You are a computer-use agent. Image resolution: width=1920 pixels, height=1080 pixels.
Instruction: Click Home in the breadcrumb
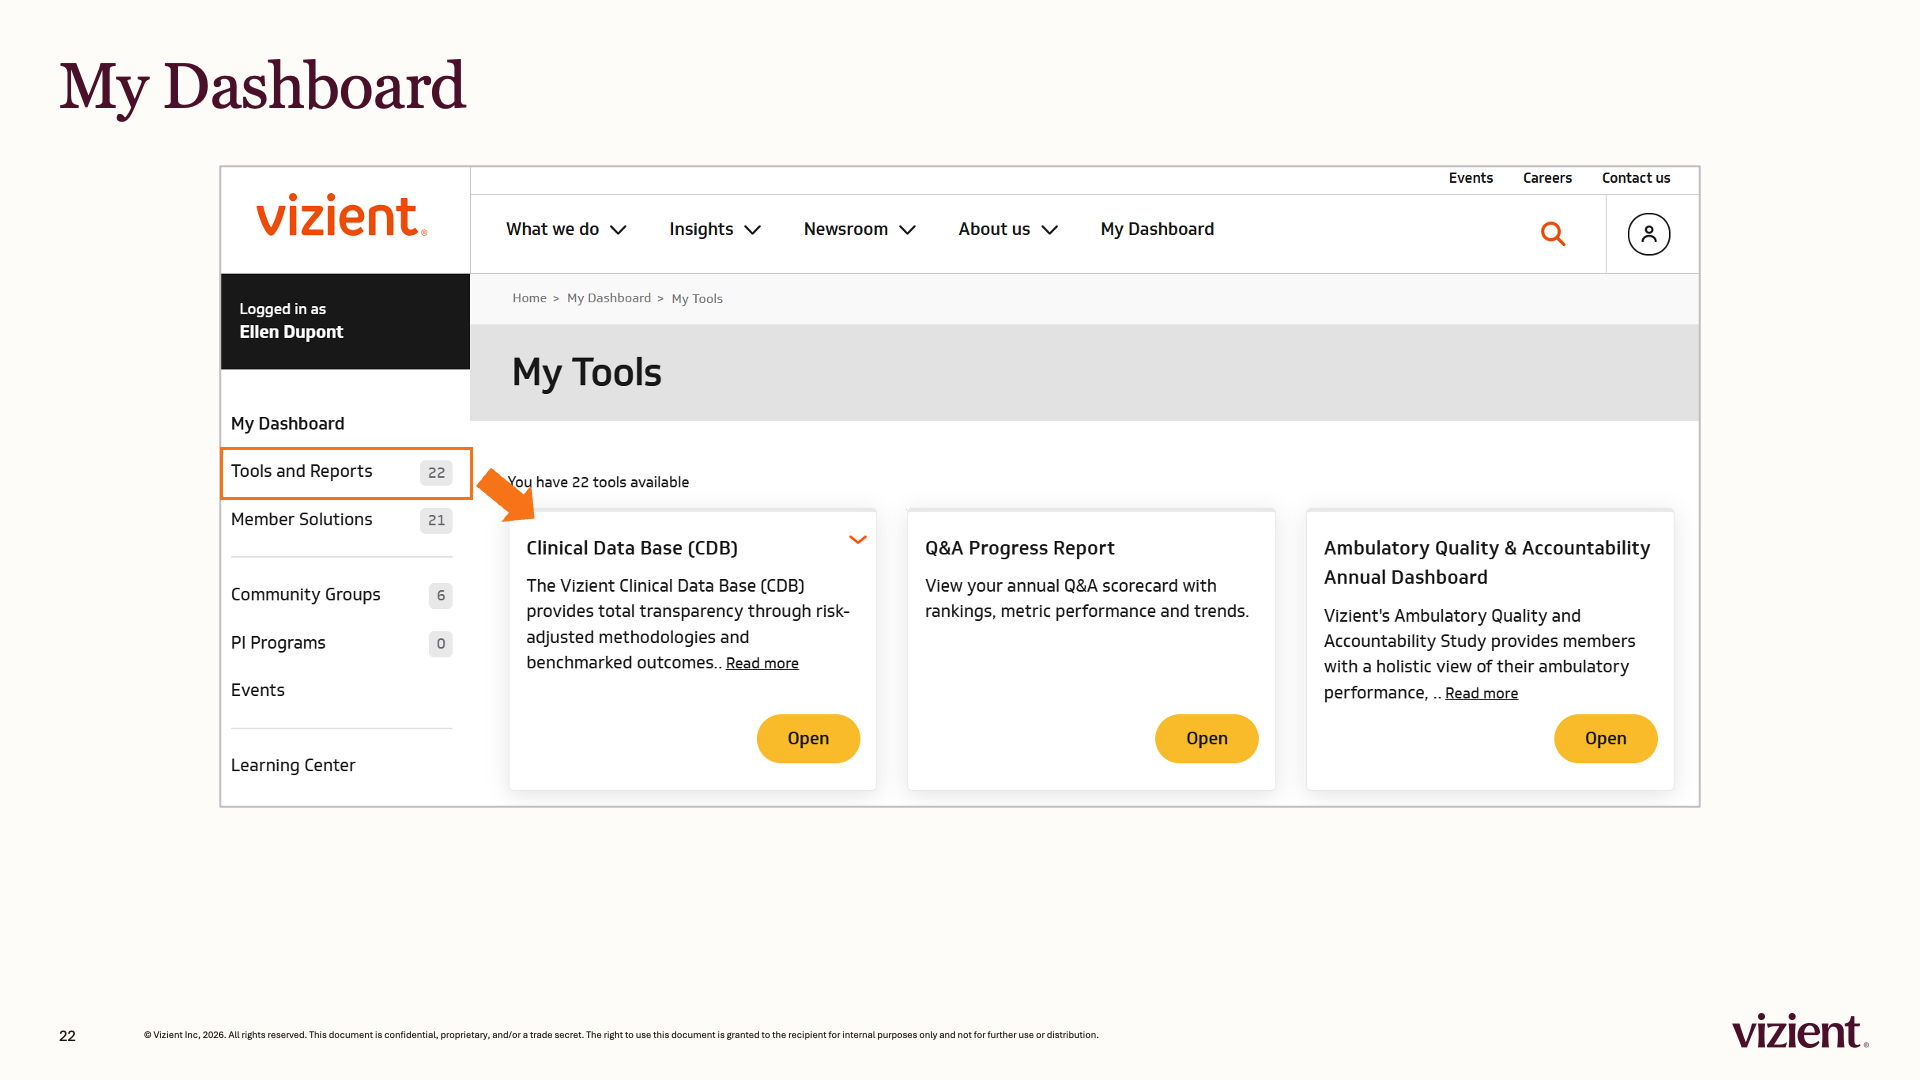point(529,298)
